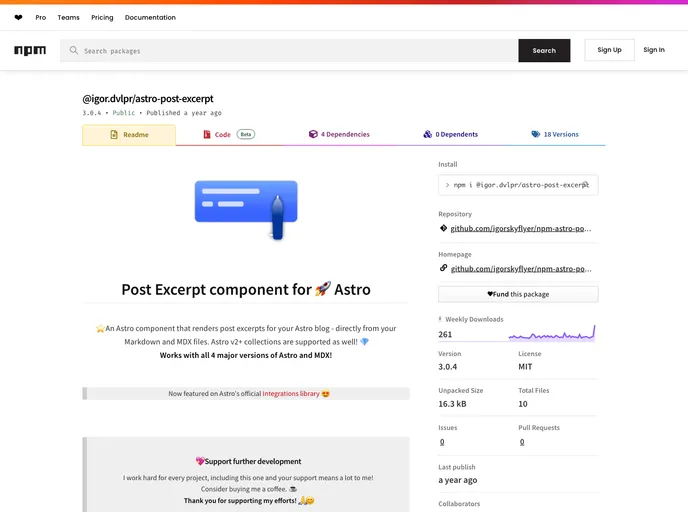This screenshot has width=688, height=512.
Task: Show the 18 Versions tab
Action: 555,134
